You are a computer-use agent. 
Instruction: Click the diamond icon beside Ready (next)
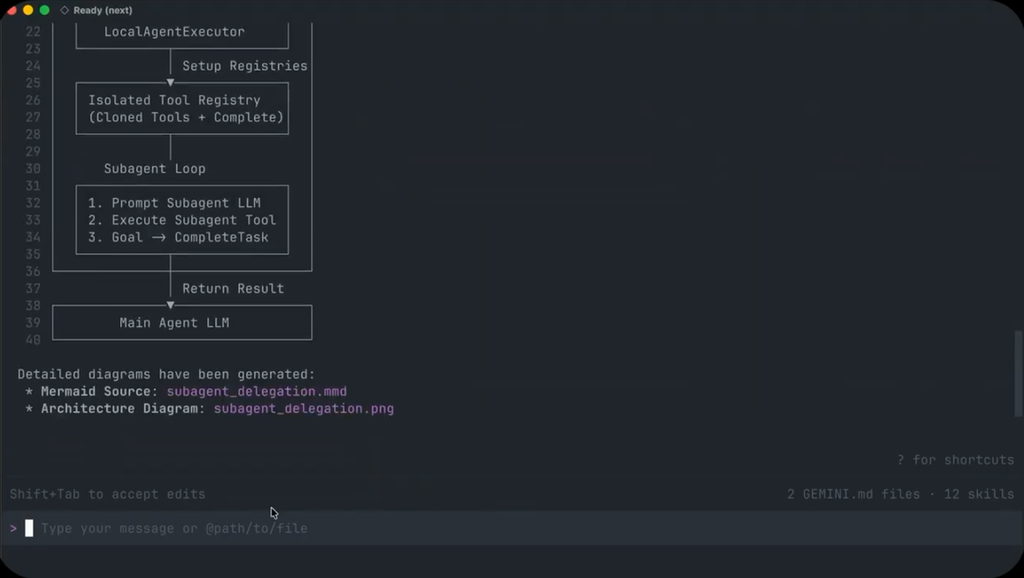coord(64,10)
